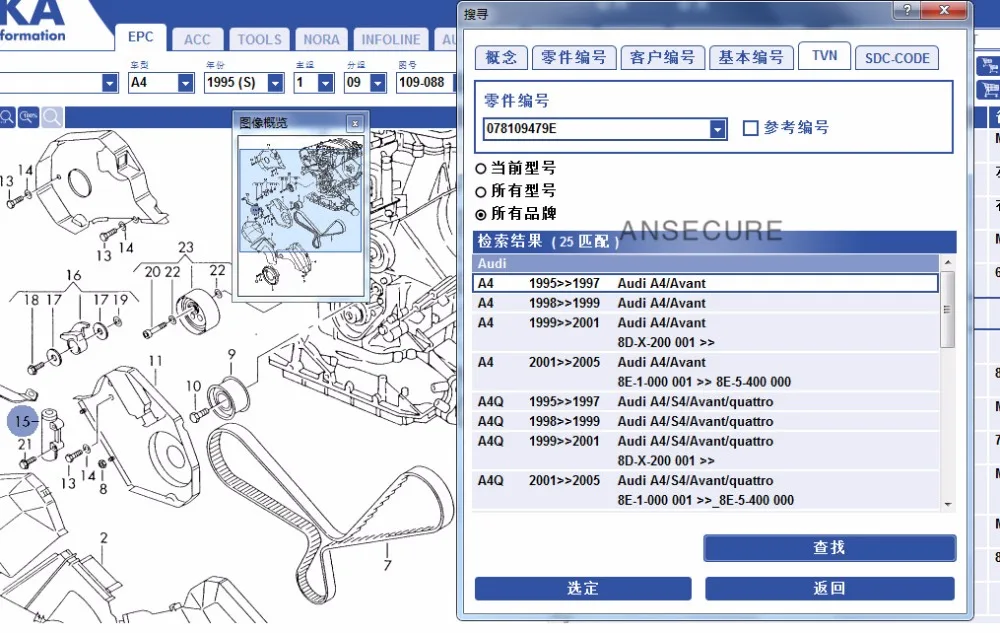Screen dimensions: 1000x633
Task: Open the leftmost blank dropdown arrow
Action: pos(110,83)
